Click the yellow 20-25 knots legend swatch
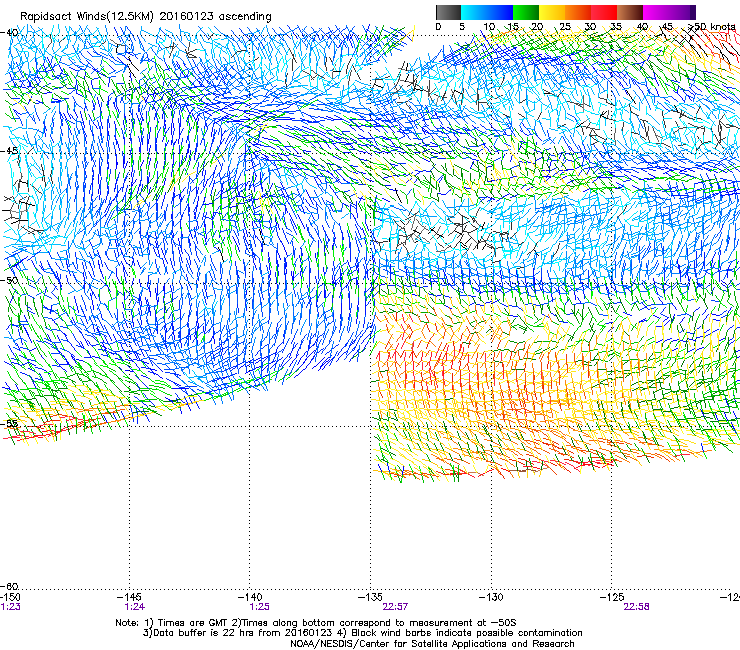The height and width of the screenshot is (650, 740). click(552, 12)
